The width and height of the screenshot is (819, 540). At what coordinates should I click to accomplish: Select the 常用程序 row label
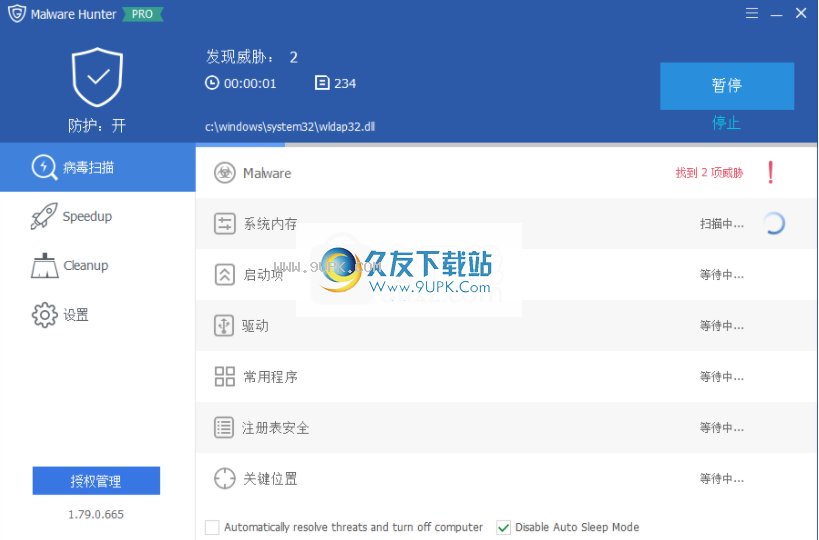coord(270,377)
